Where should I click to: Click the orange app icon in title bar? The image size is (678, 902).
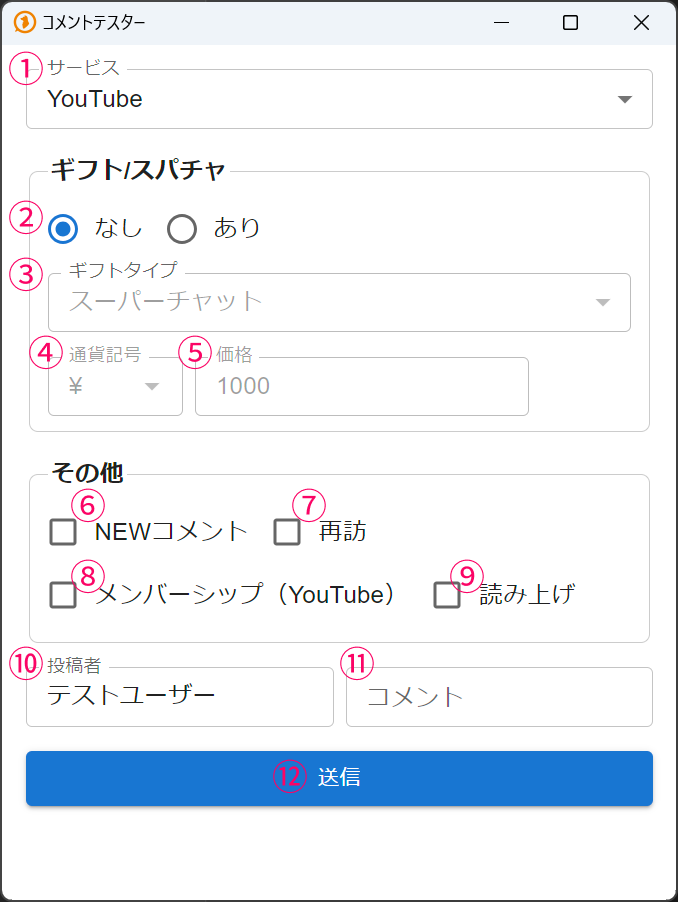[25, 22]
